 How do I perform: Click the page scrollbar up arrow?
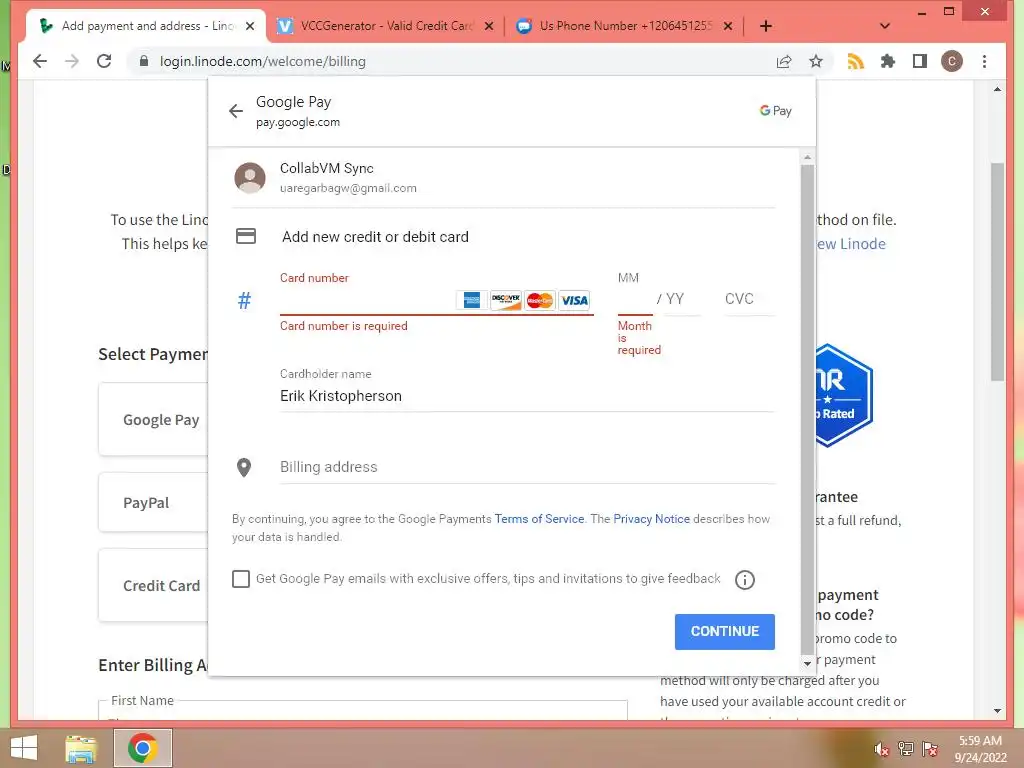point(997,89)
